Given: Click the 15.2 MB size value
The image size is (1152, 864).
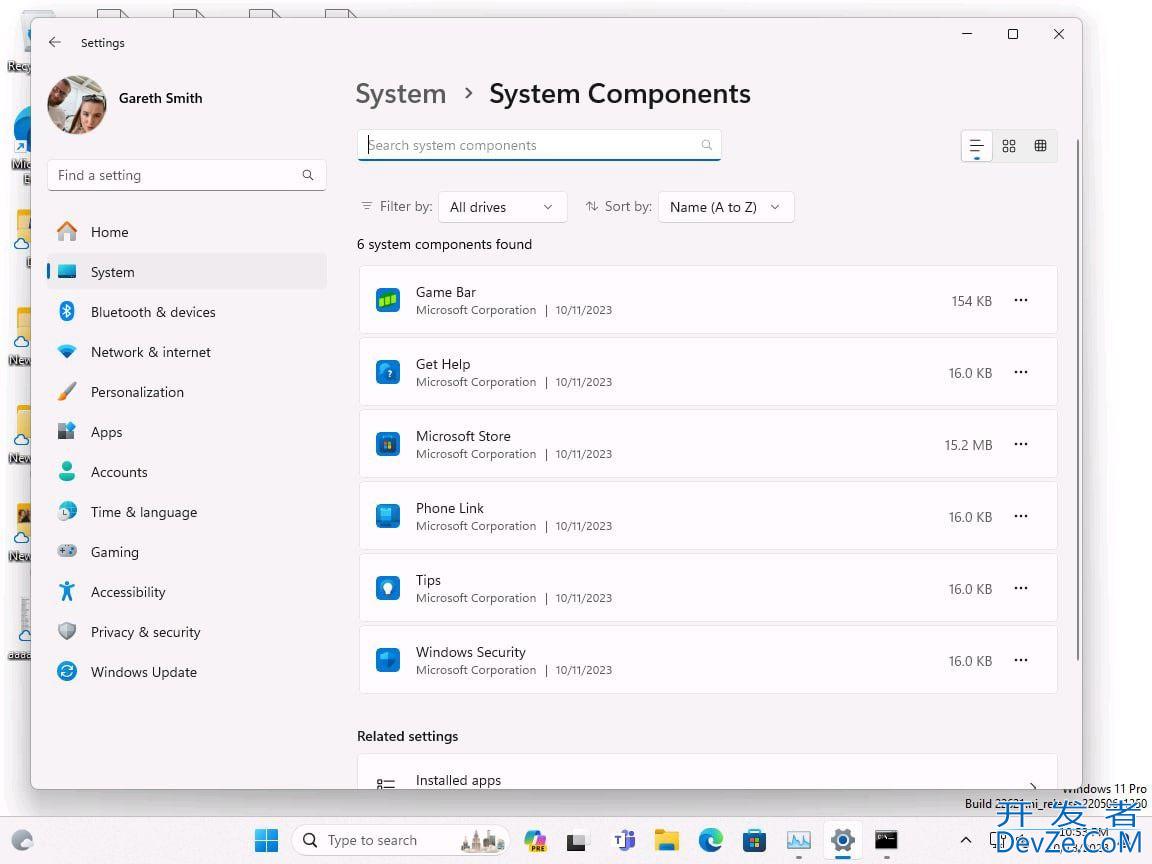Looking at the screenshot, I should point(968,445).
